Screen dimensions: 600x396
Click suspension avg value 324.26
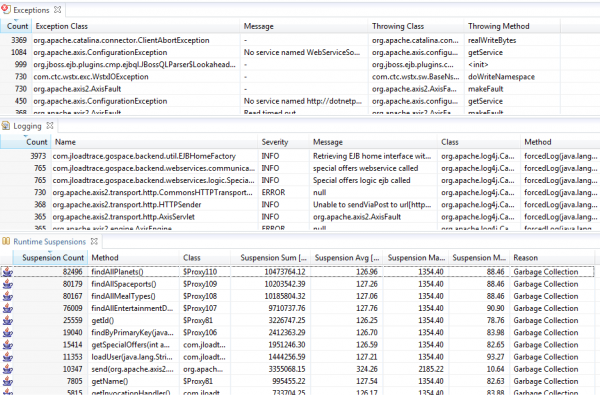(367, 369)
